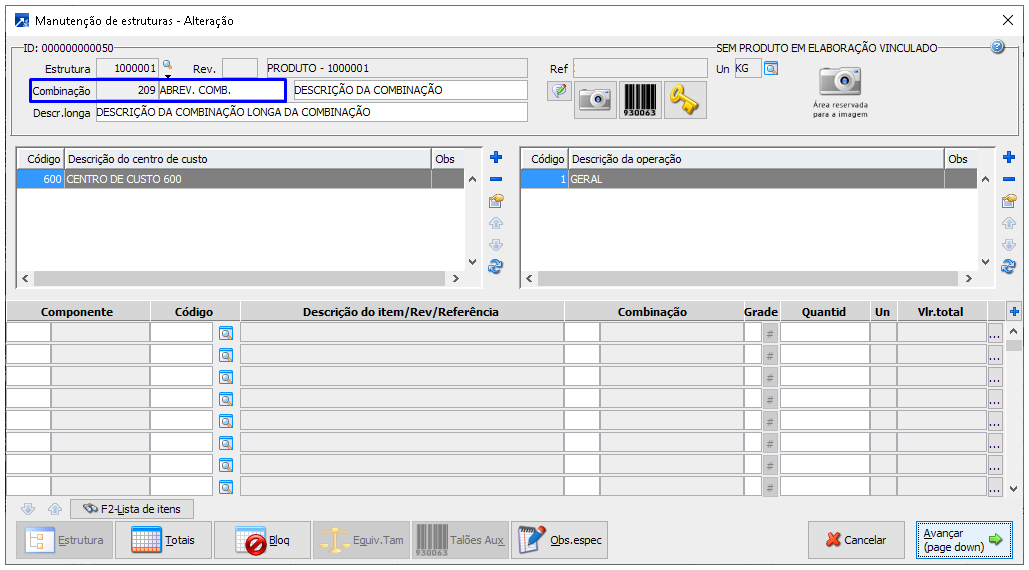Click first row Quantid input cell
Image resolution: width=1029 pixels, height=570 pixels.
[x=824, y=333]
